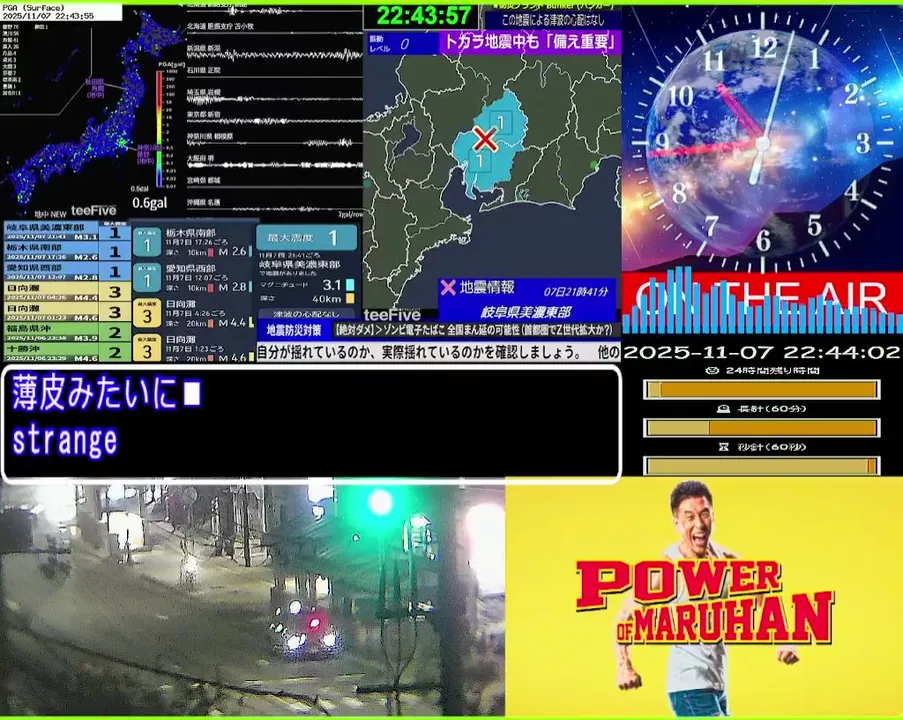Click the POWER OF MARUHAN advertisement

704,597
